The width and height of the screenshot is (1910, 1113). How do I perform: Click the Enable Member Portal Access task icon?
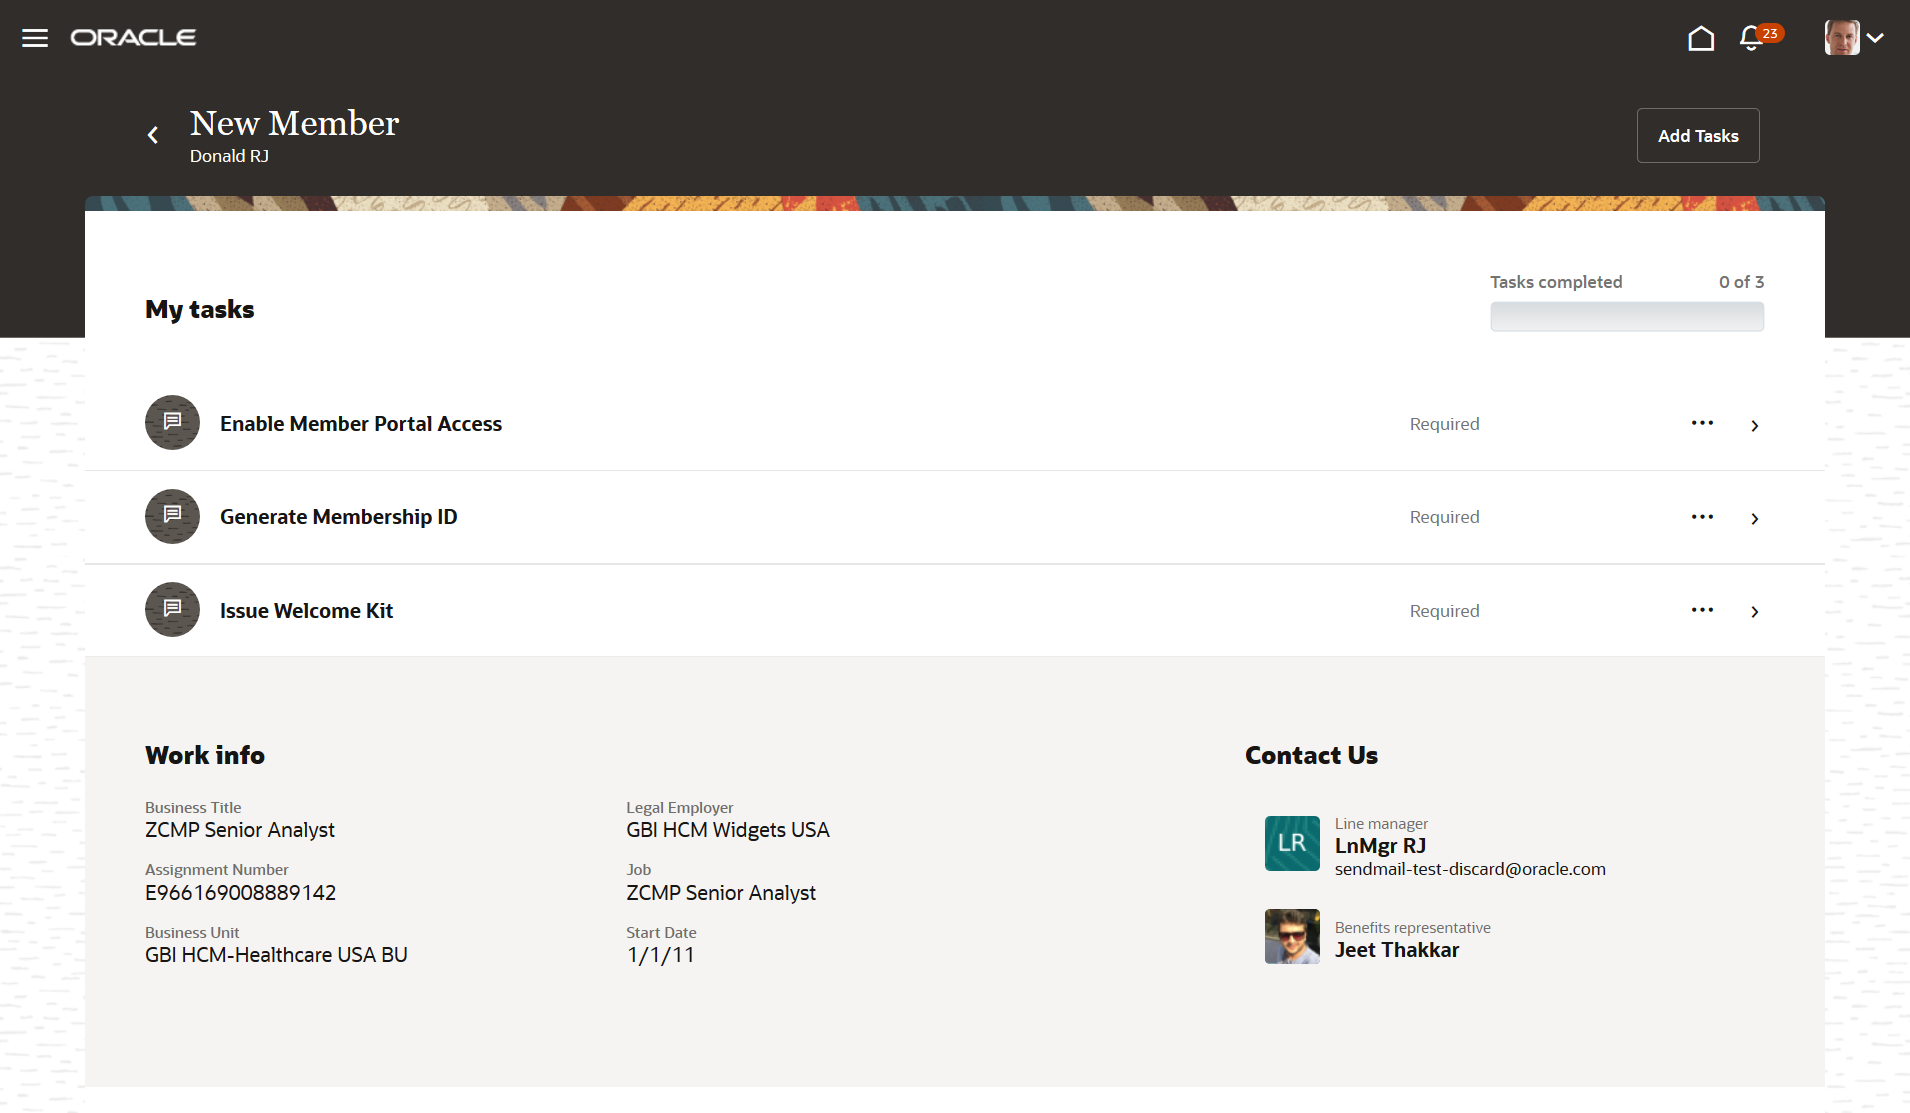(x=172, y=423)
